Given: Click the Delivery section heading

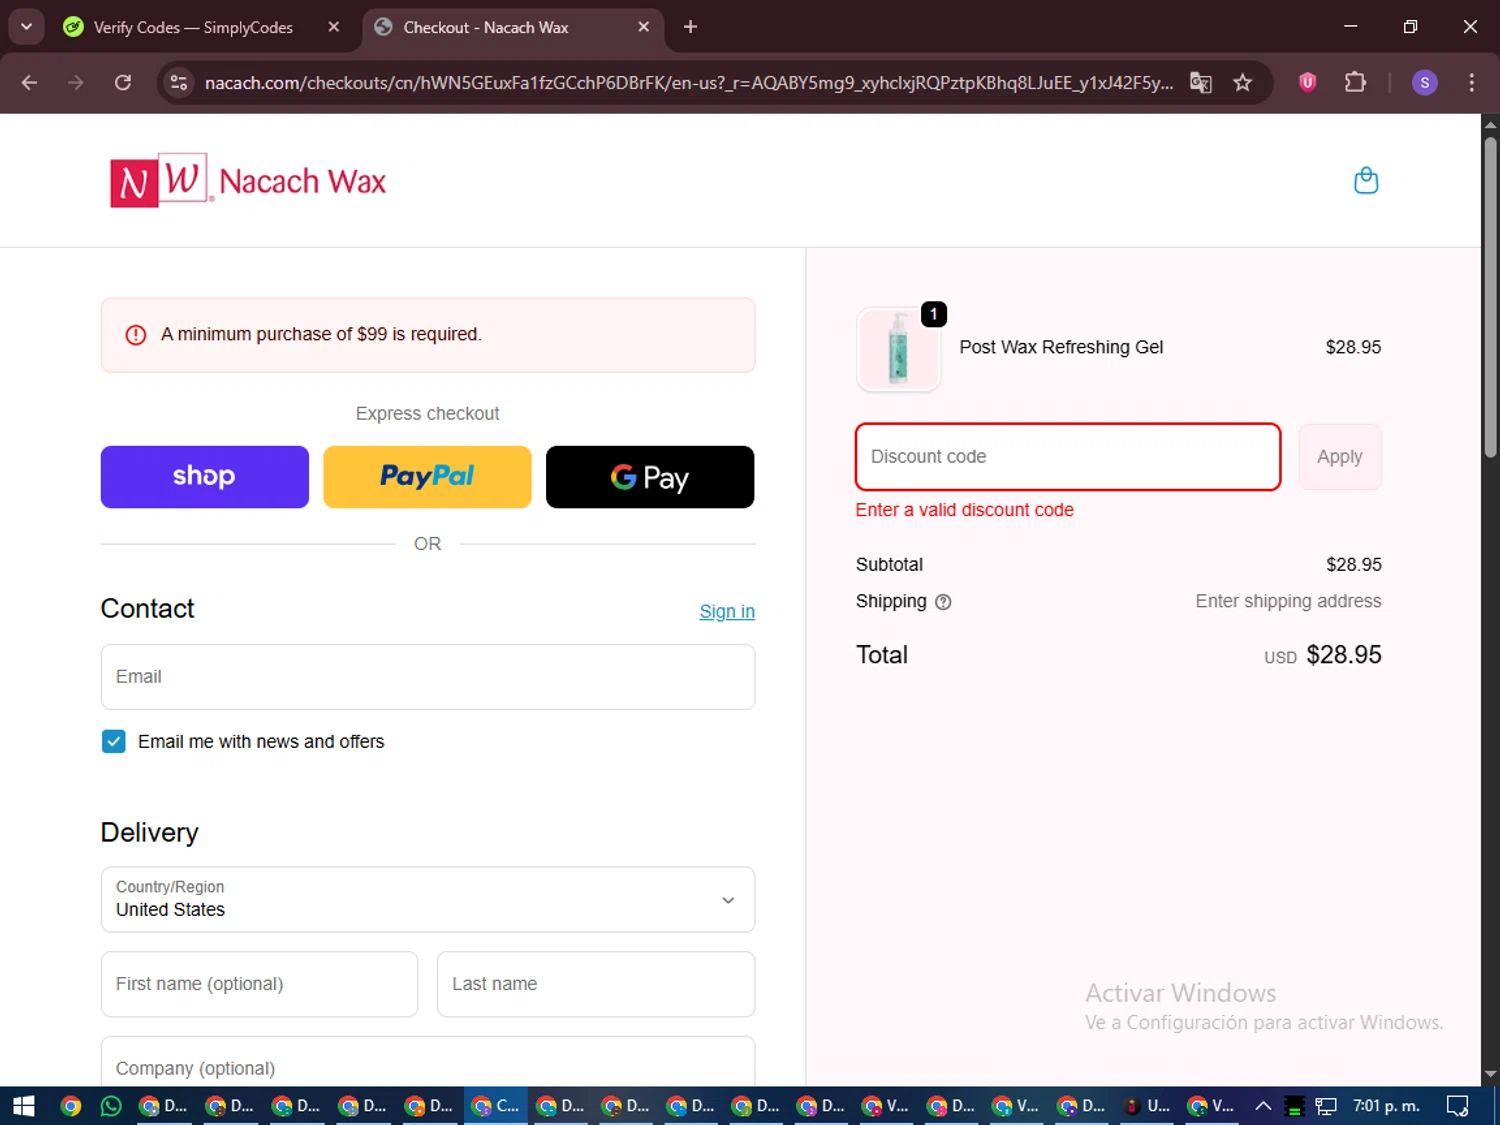Looking at the screenshot, I should pos(149,833).
